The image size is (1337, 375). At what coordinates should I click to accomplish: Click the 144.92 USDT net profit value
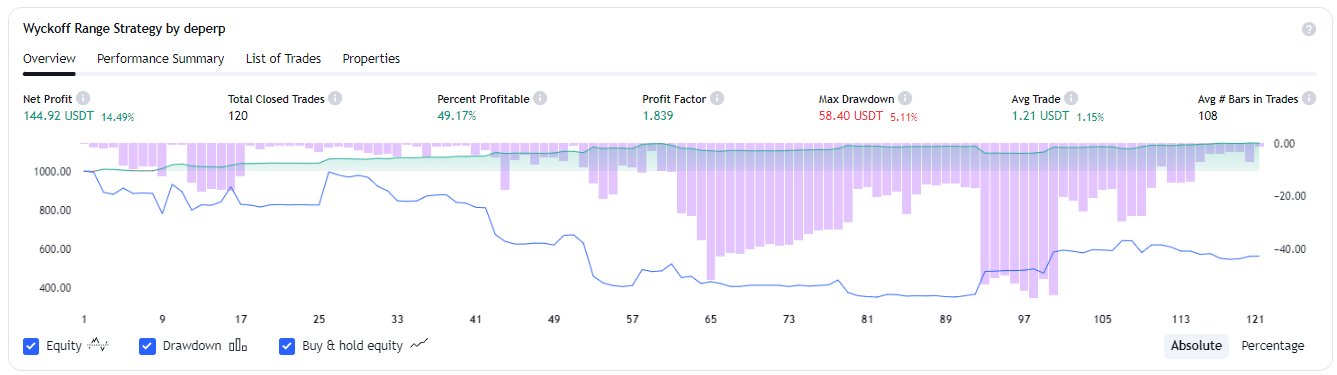point(59,116)
